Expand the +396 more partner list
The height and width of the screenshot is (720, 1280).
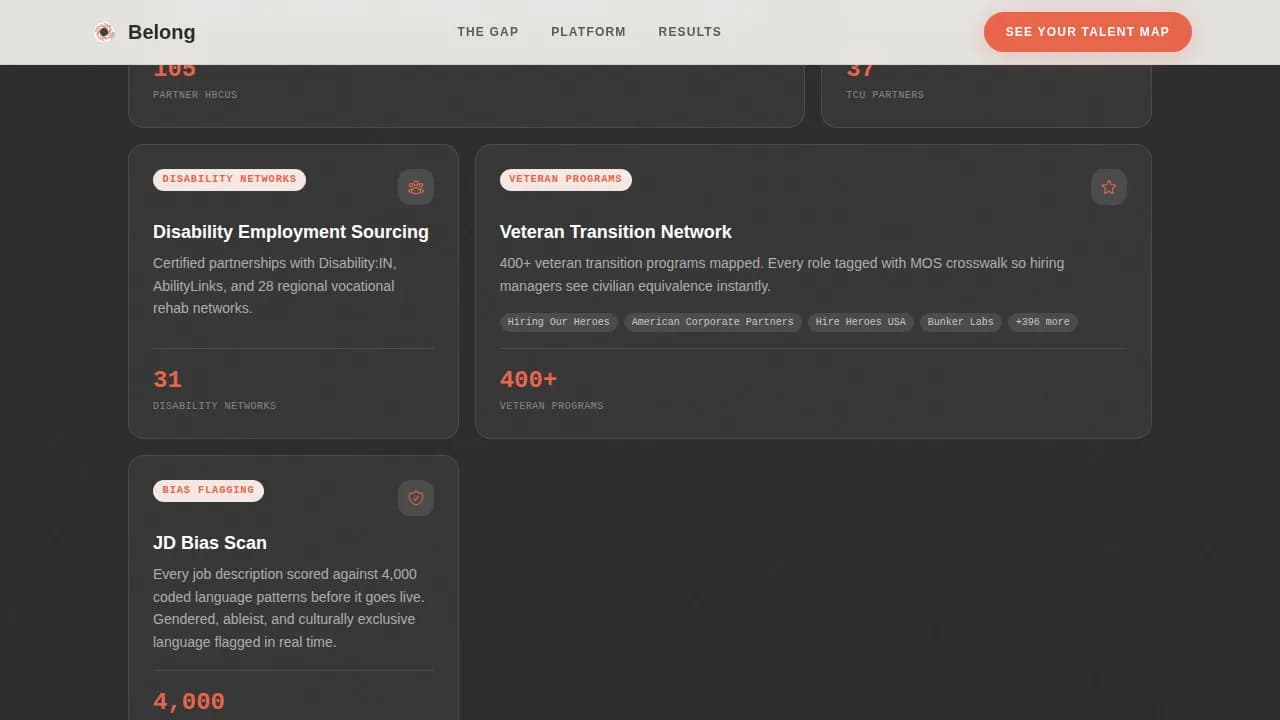(x=1043, y=322)
